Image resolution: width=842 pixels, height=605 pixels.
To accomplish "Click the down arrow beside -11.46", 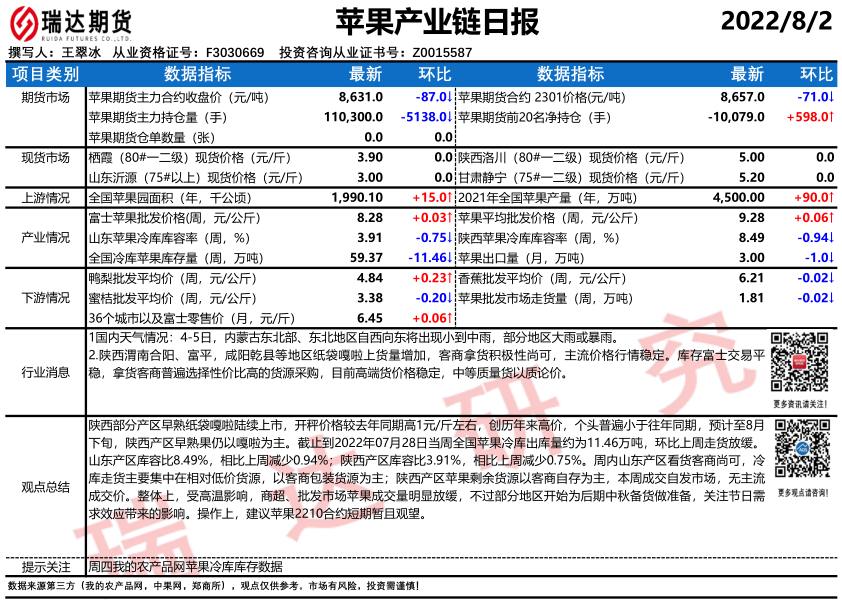I will pyautogui.click(x=451, y=258).
